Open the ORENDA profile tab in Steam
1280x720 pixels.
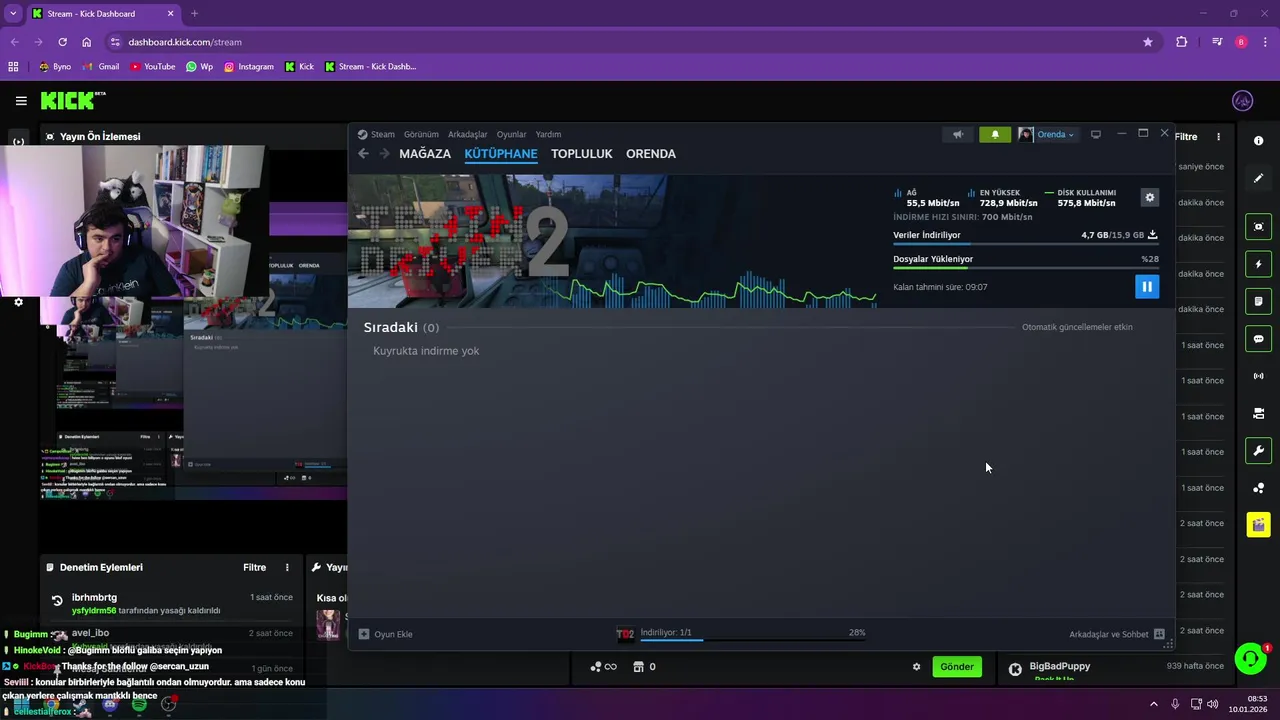651,154
